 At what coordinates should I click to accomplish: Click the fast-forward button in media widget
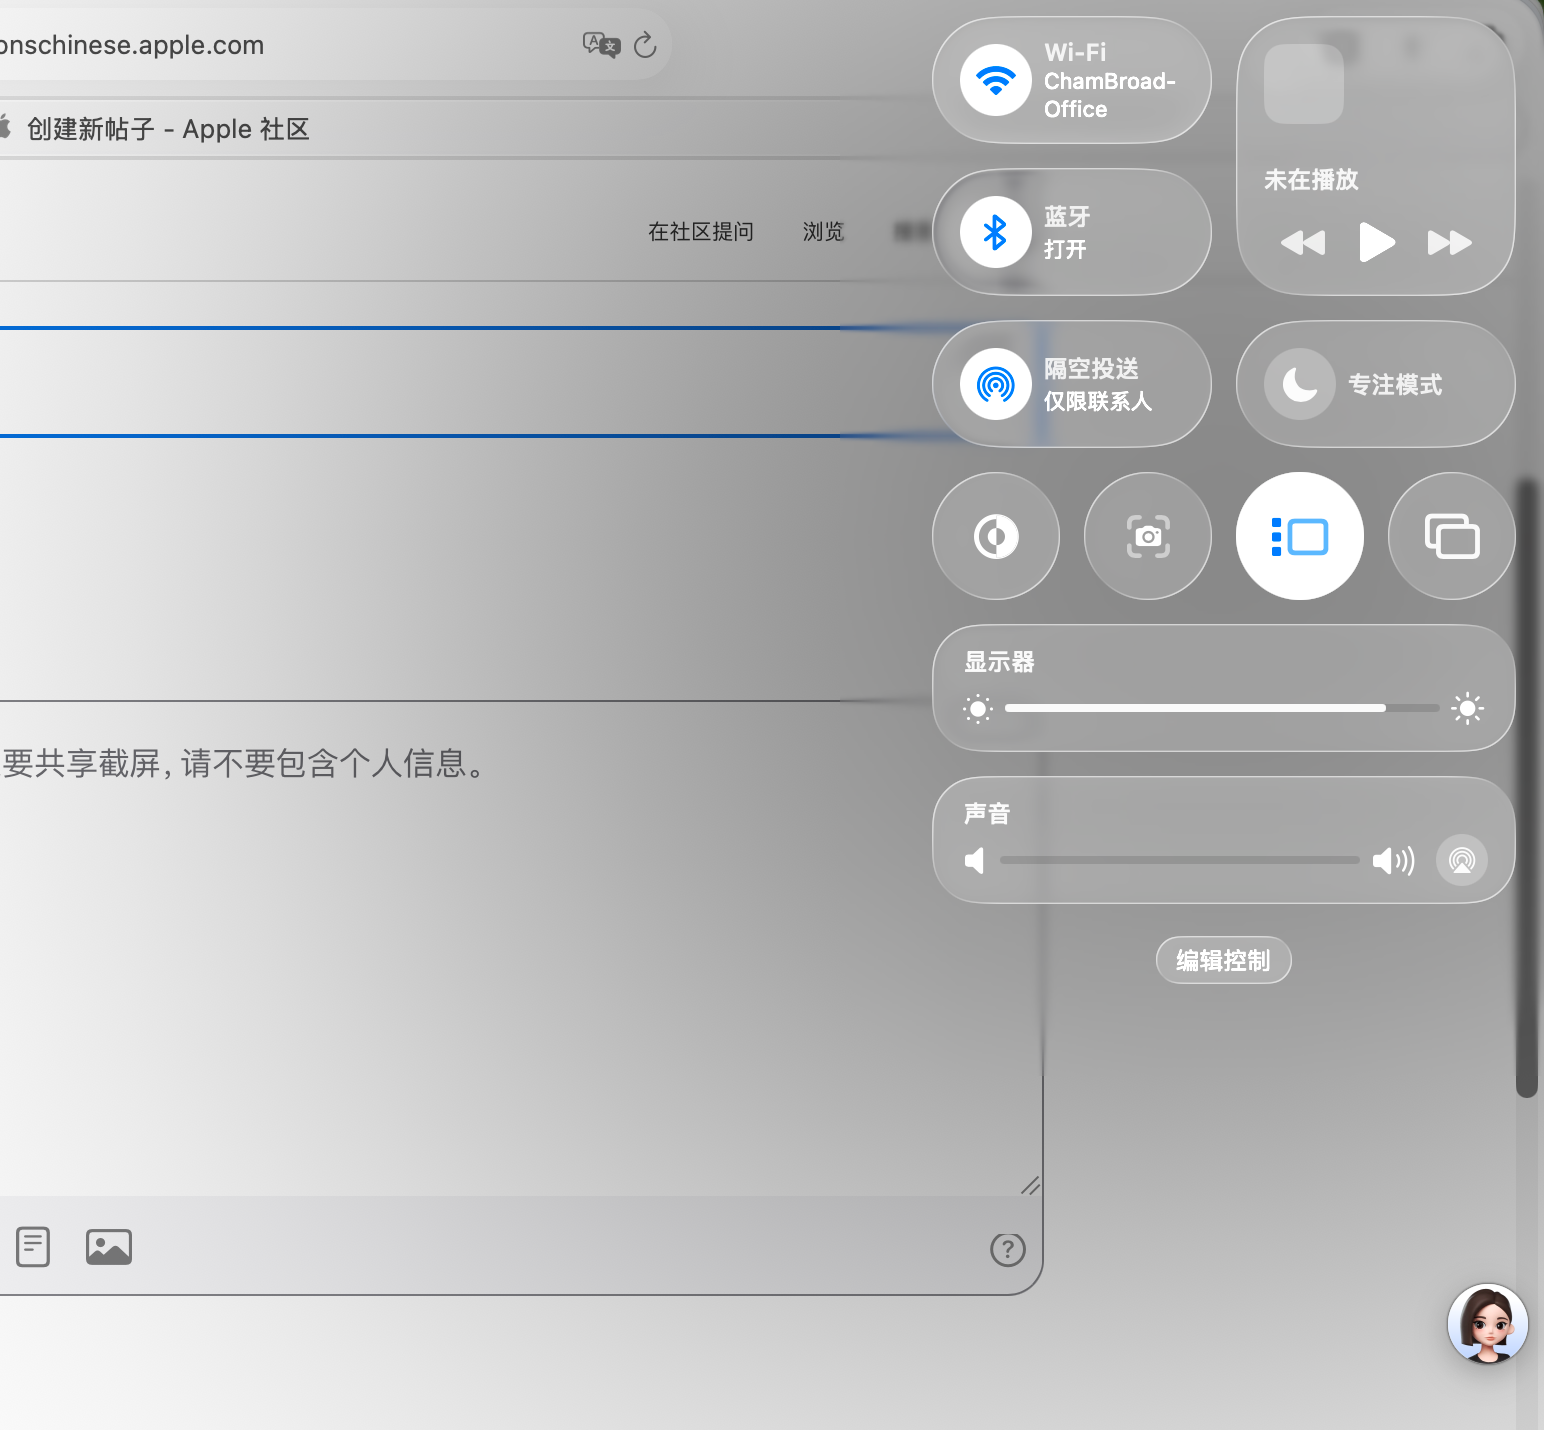pyautogui.click(x=1449, y=243)
